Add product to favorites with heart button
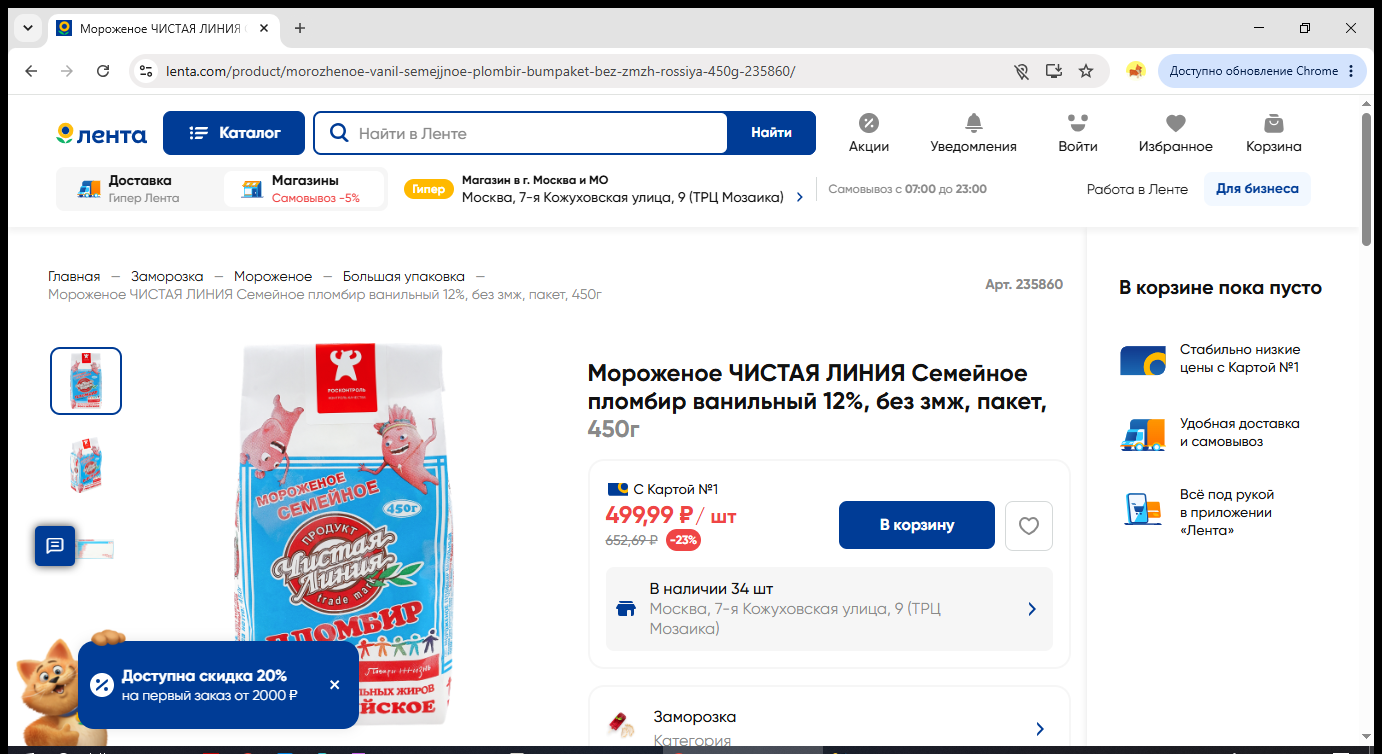Viewport: 1382px width, 754px height. 1028,525
